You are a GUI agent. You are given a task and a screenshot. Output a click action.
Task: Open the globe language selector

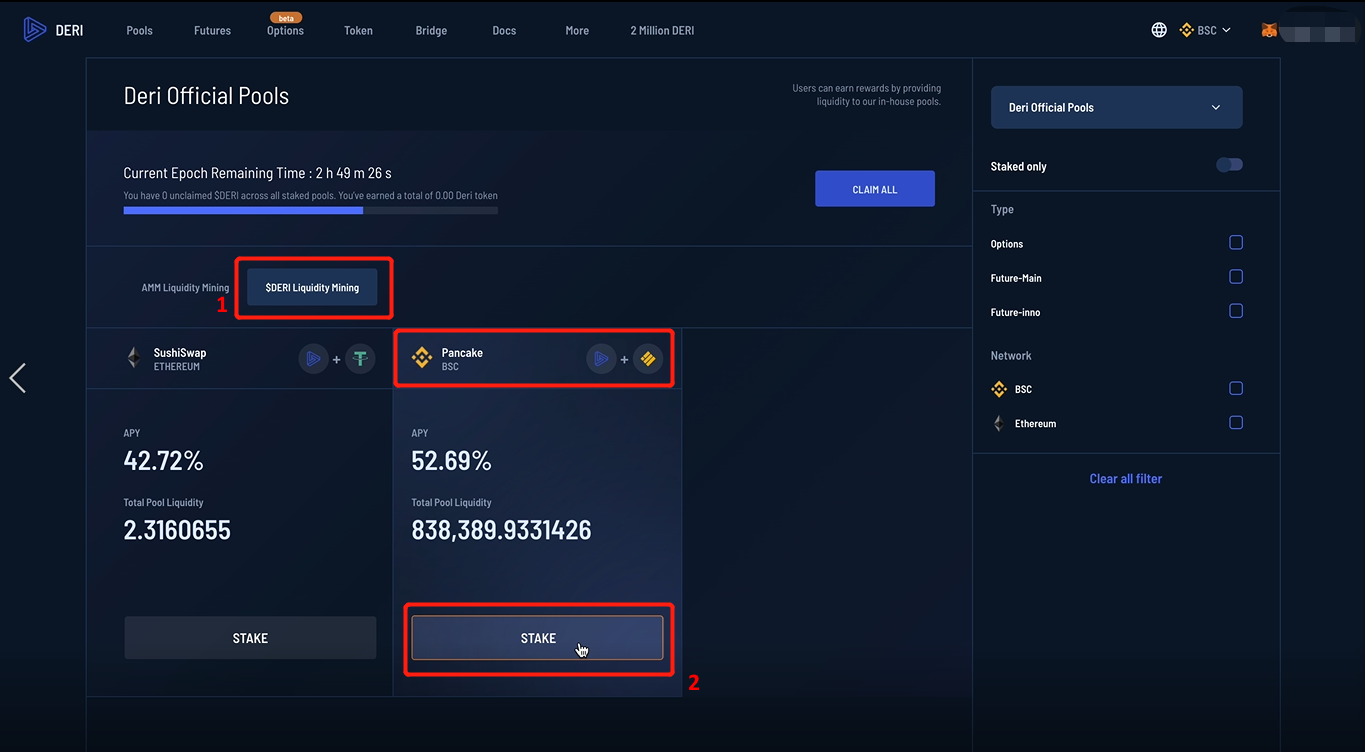pyautogui.click(x=1159, y=30)
